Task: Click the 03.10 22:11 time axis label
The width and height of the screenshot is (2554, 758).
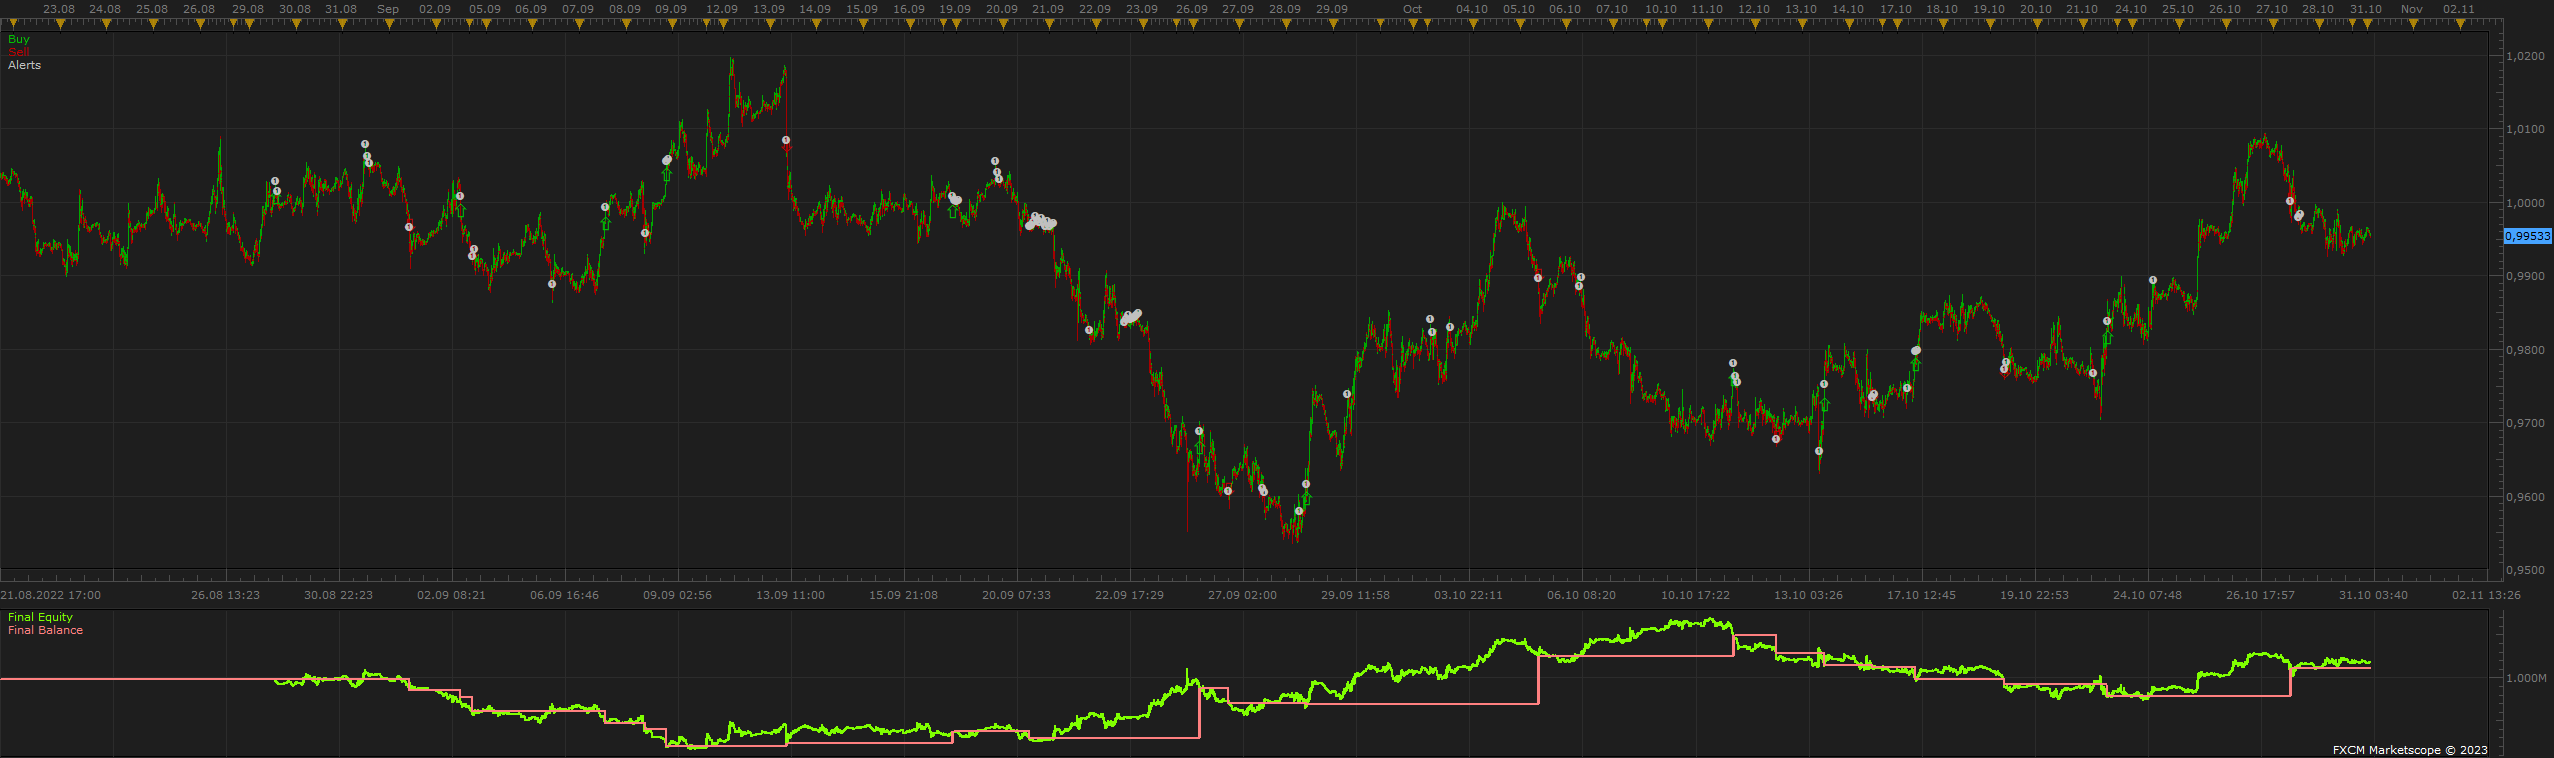Action: click(x=1468, y=595)
